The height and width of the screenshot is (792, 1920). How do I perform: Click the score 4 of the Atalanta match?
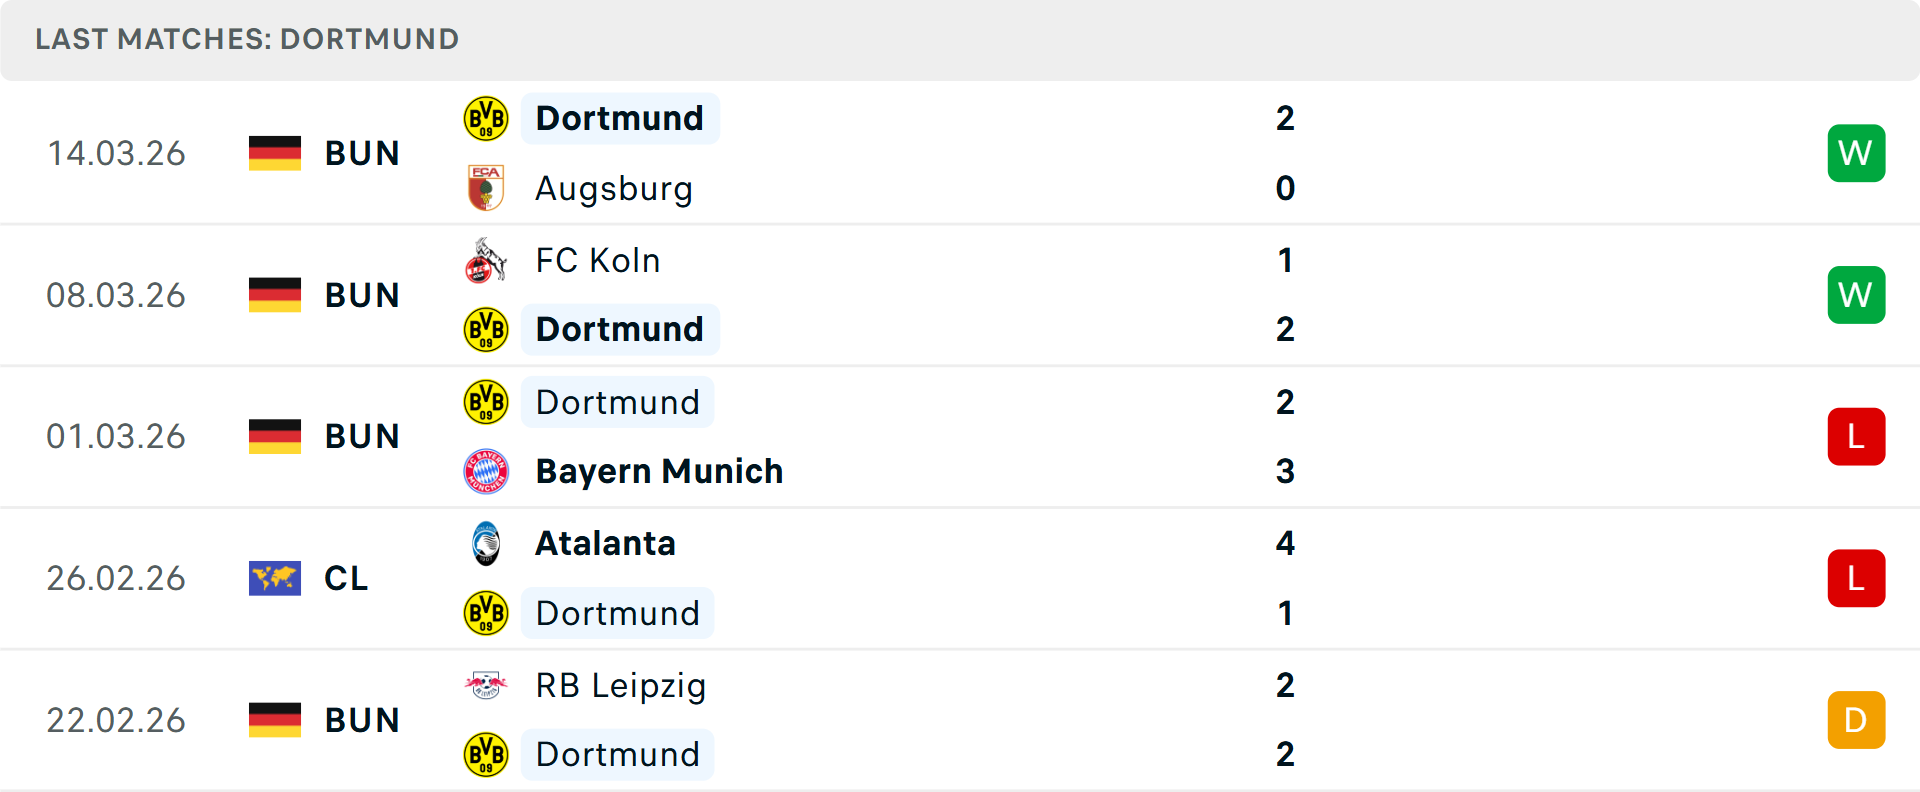[x=1286, y=544]
